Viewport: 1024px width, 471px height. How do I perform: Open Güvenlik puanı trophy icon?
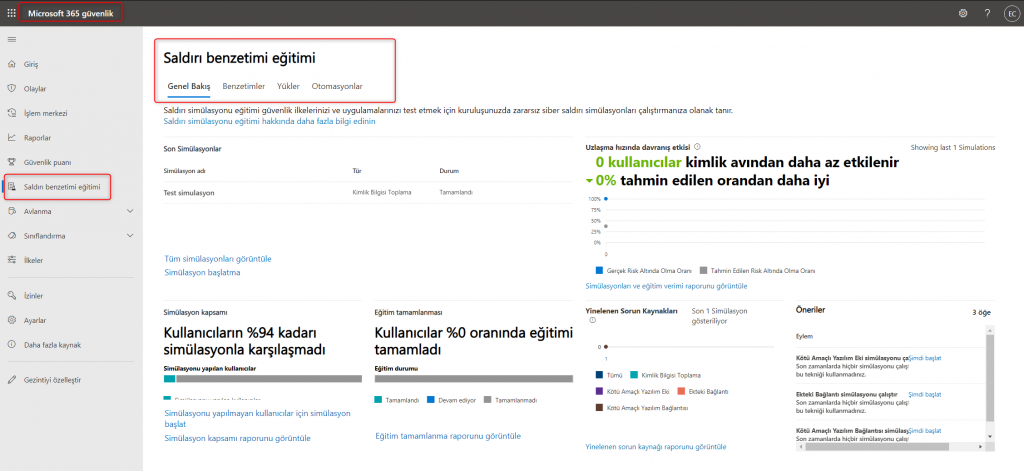coord(12,162)
